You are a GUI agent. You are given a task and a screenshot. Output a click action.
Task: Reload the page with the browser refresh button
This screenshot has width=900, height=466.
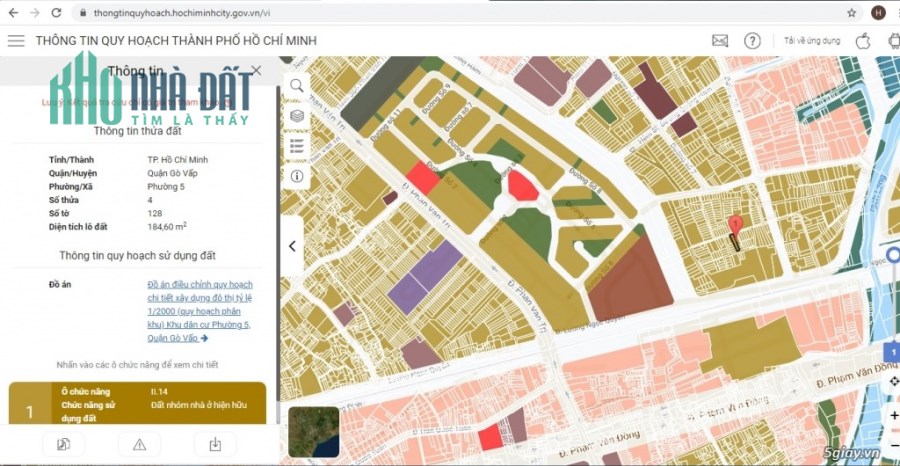click(x=57, y=13)
